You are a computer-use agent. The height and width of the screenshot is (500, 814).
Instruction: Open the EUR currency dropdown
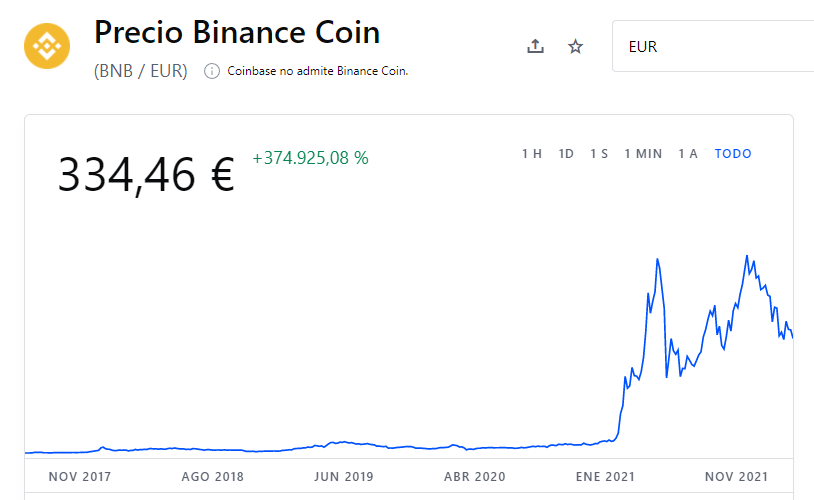click(713, 46)
